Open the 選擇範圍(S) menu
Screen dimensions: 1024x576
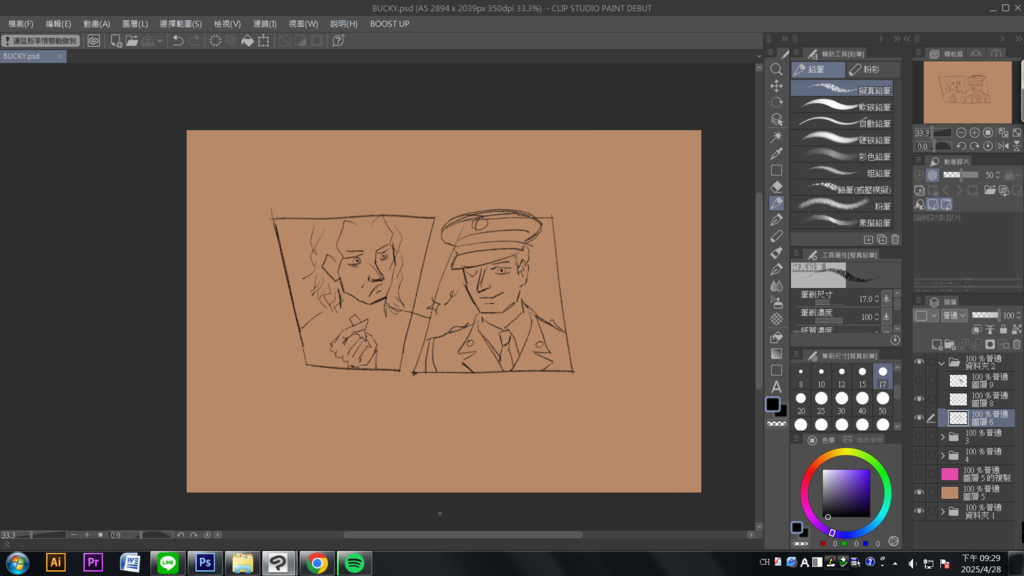click(x=181, y=24)
